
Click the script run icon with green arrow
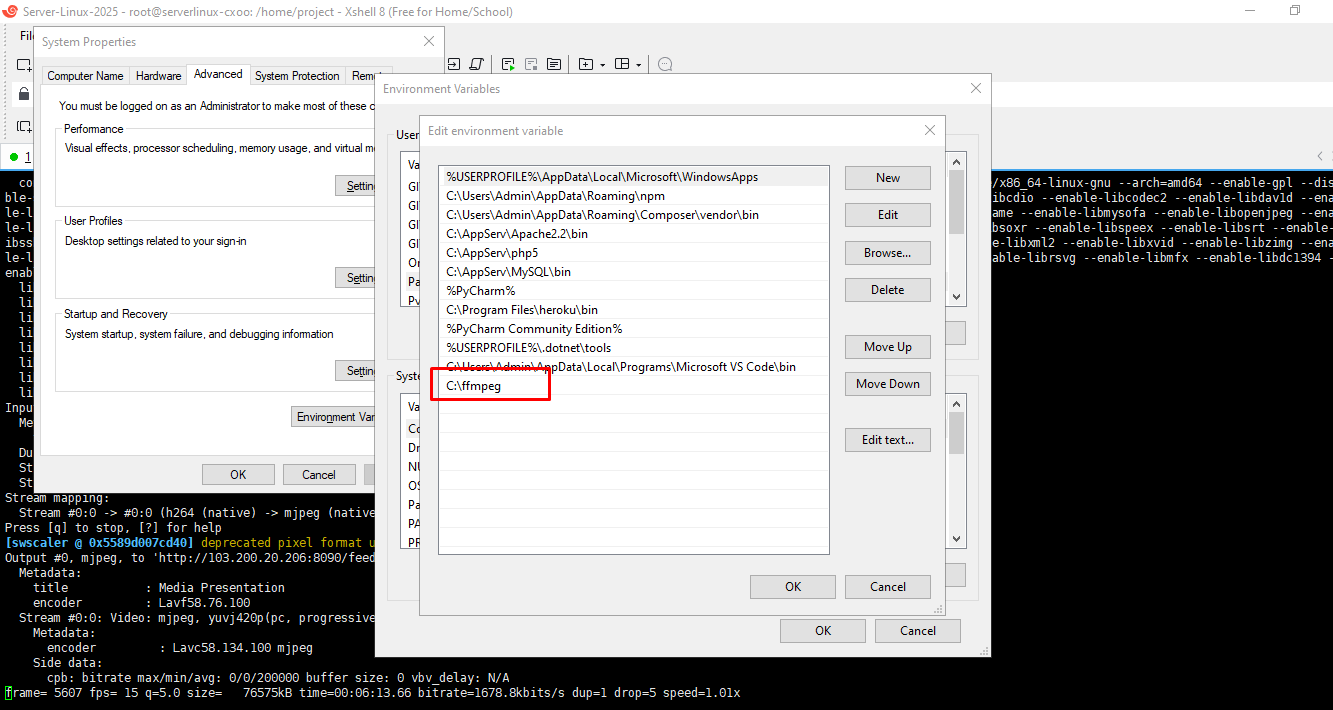(x=508, y=64)
